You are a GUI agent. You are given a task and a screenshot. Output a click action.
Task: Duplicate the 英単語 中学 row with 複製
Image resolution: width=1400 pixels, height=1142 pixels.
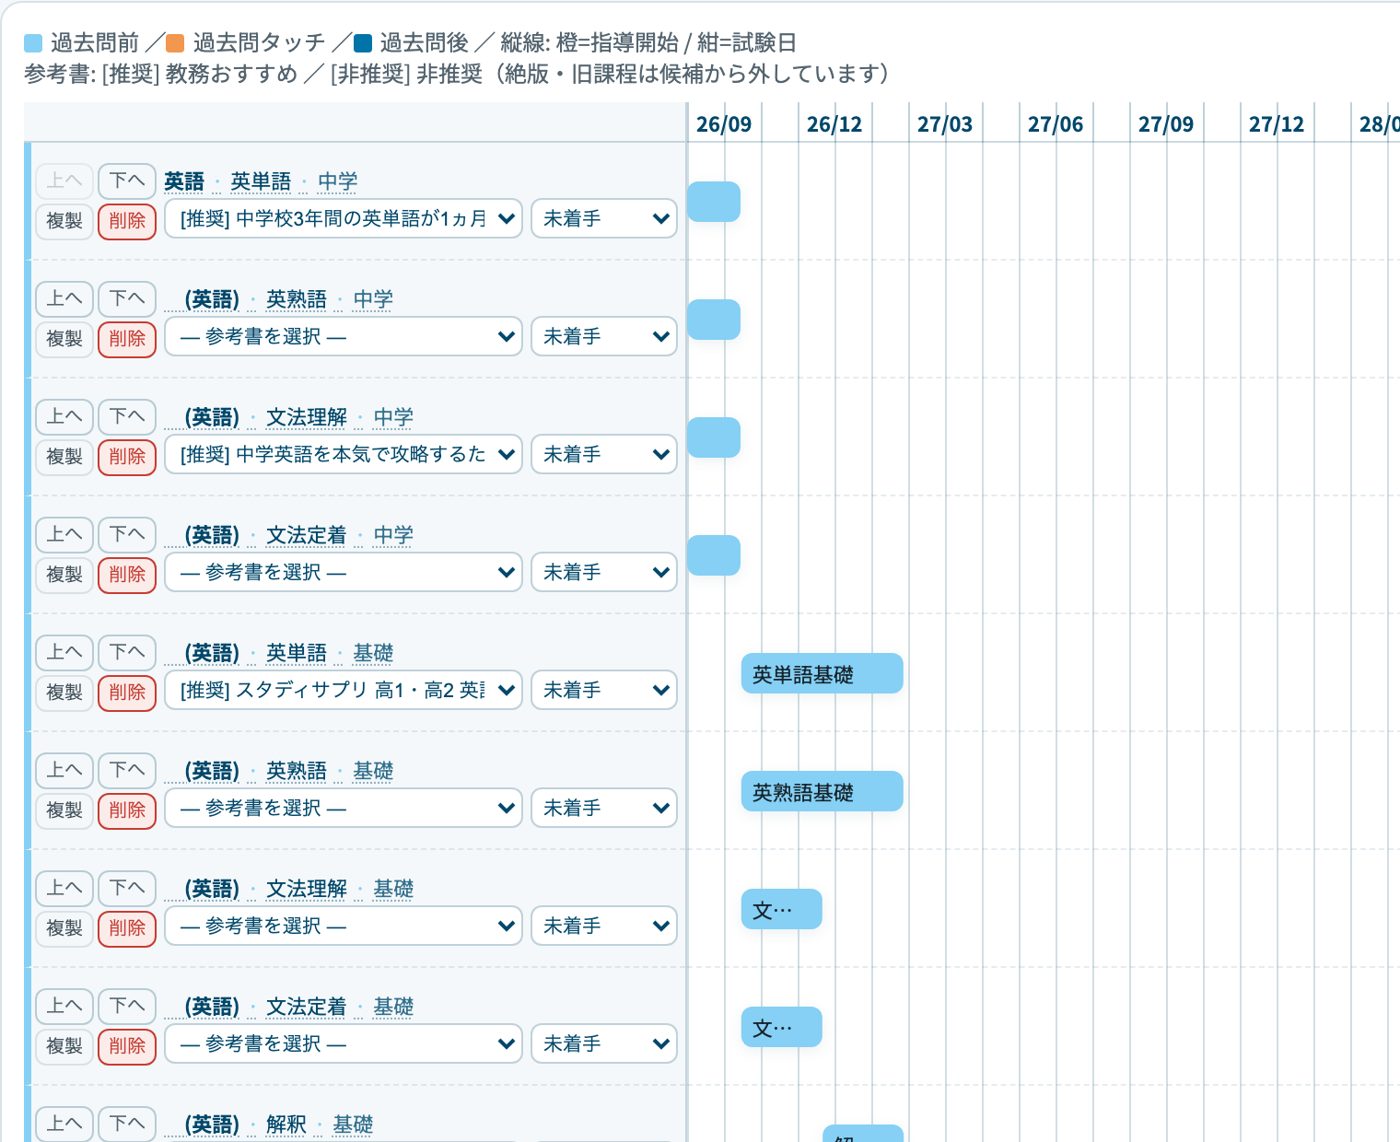(x=65, y=221)
